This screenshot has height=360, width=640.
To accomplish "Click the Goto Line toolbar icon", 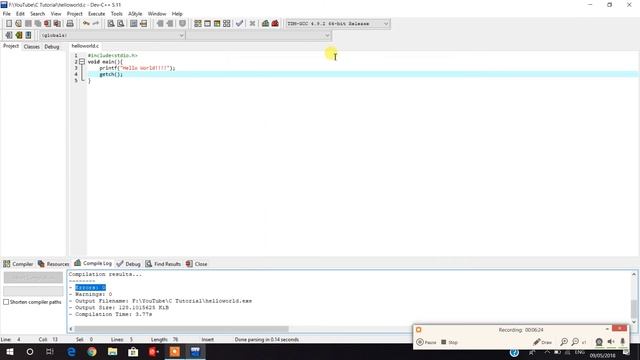I will coord(144,24).
